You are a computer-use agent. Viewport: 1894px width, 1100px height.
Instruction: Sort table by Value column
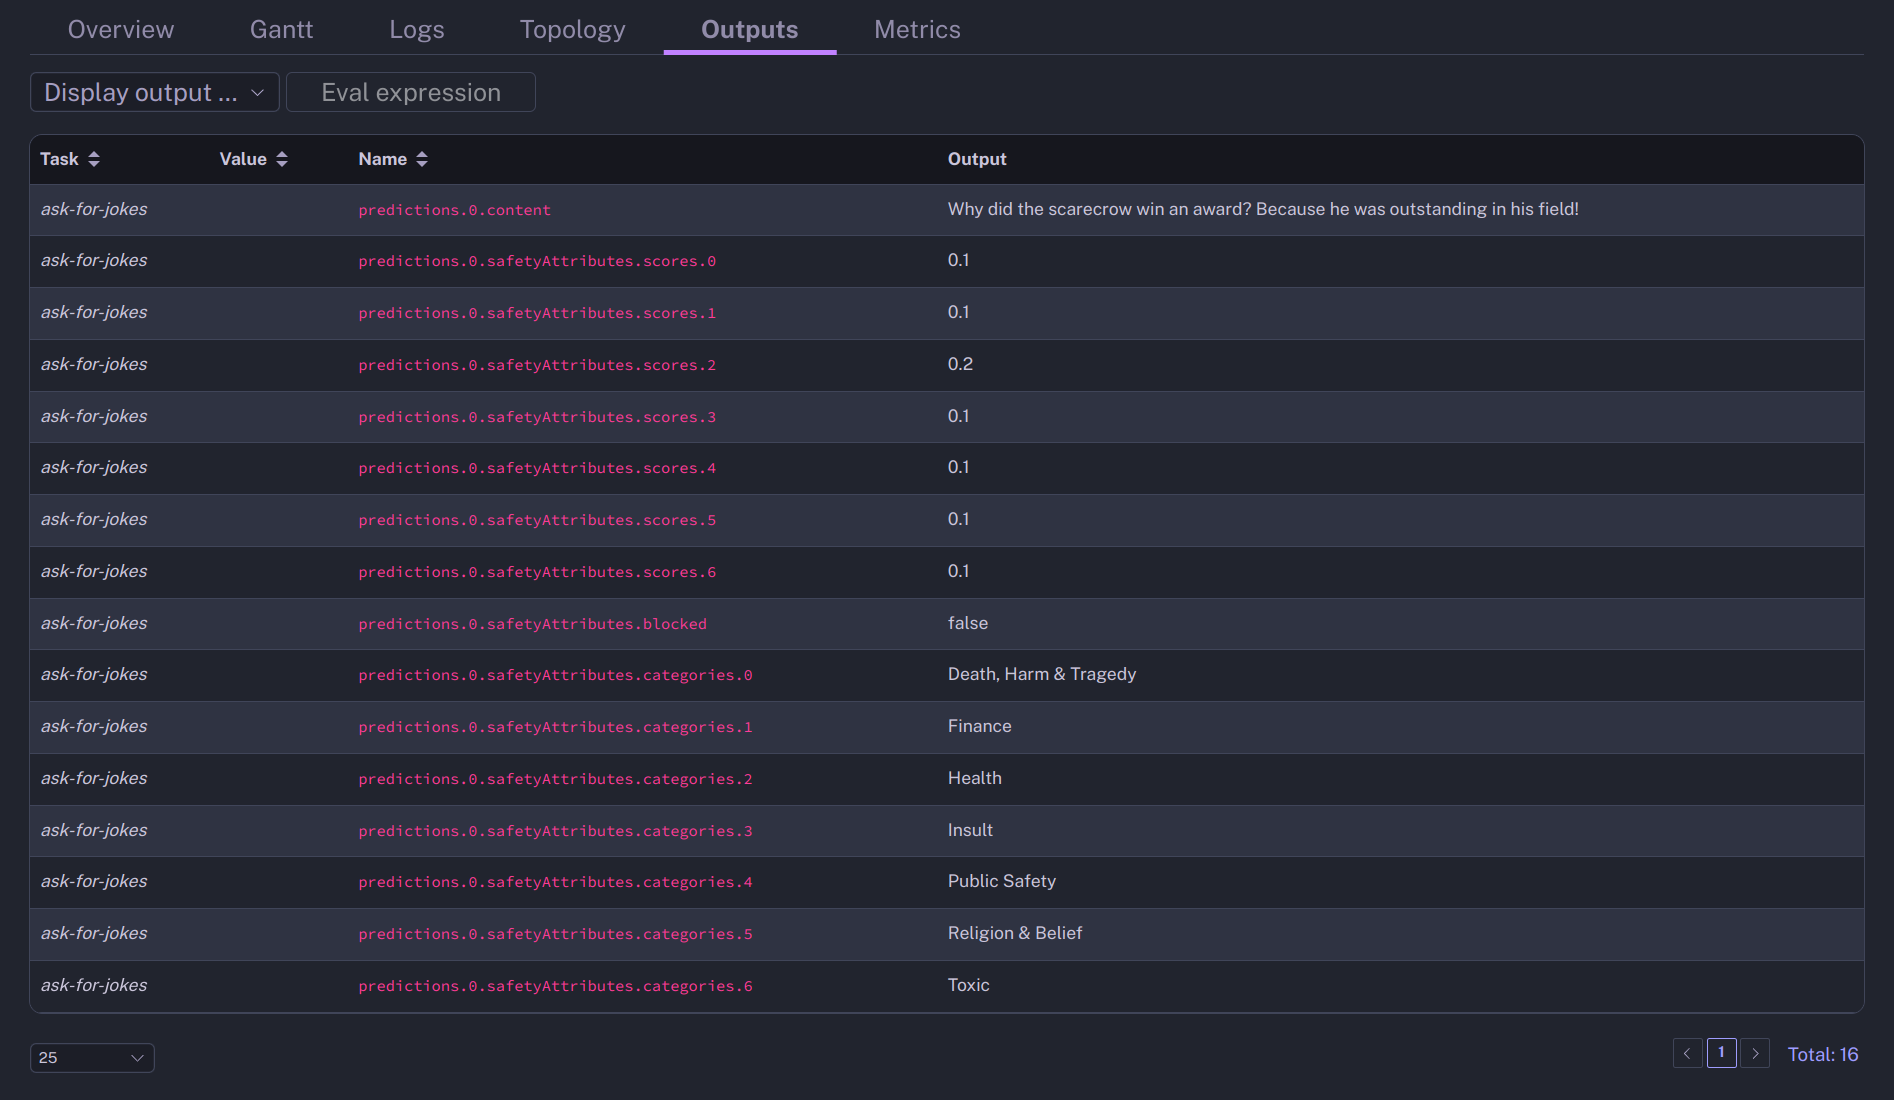point(281,159)
